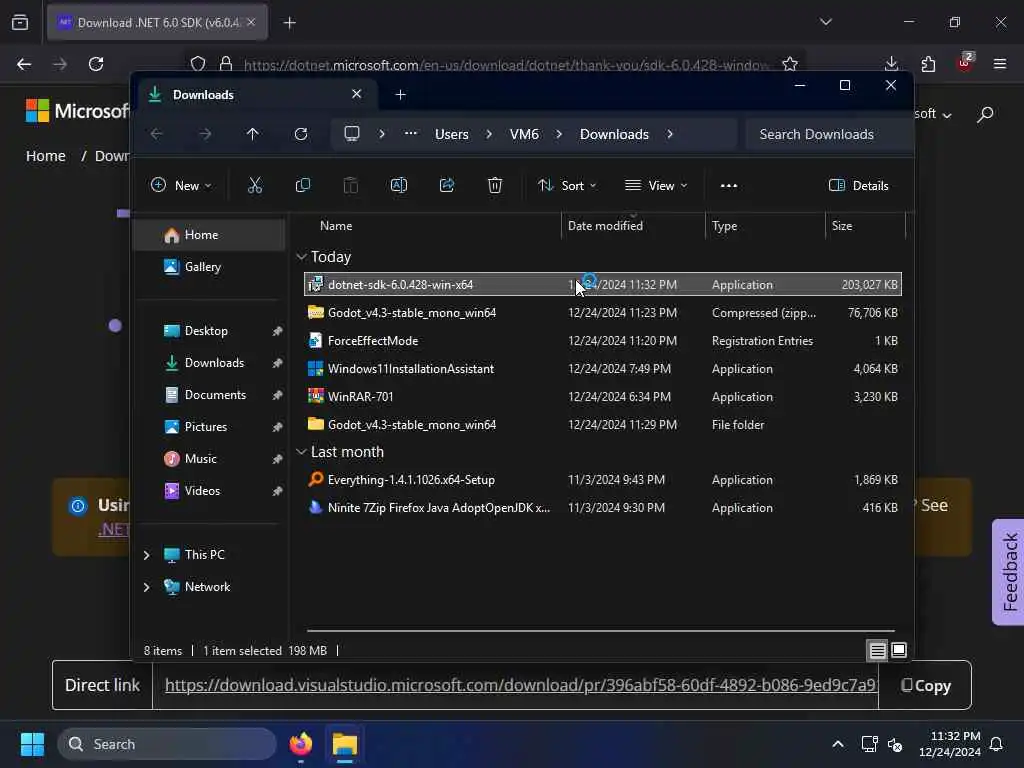This screenshot has height=768, width=1024.
Task: Click in the Search Downloads field
Action: [828, 134]
